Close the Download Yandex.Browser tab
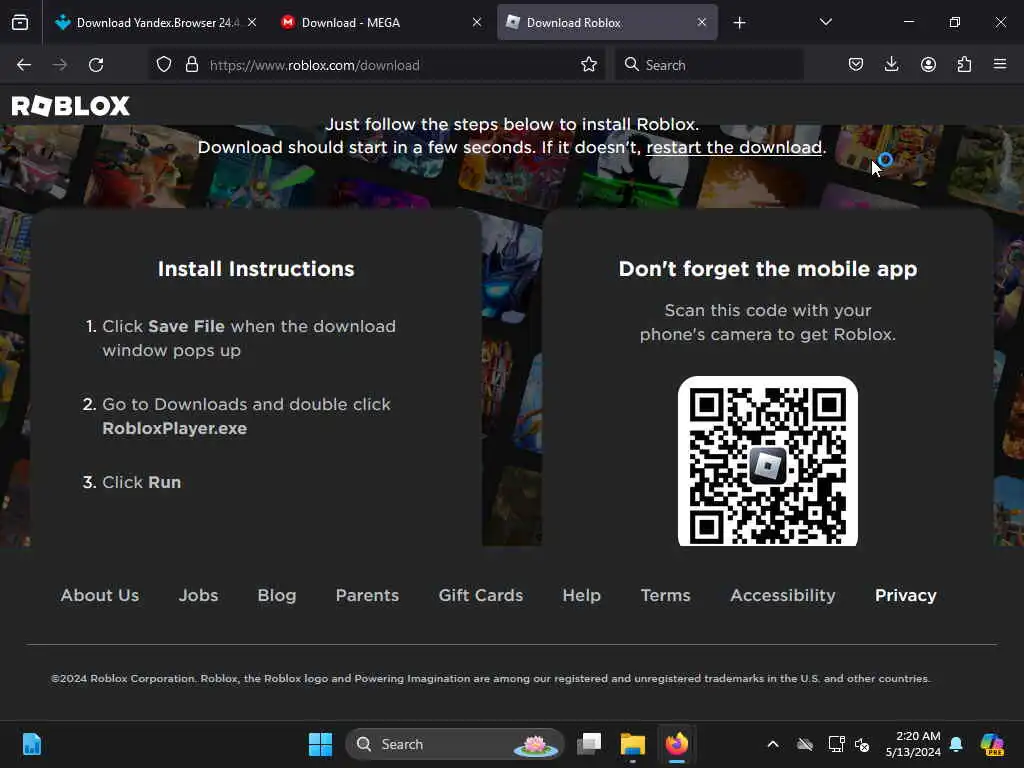The height and width of the screenshot is (768, 1024). [x=252, y=22]
